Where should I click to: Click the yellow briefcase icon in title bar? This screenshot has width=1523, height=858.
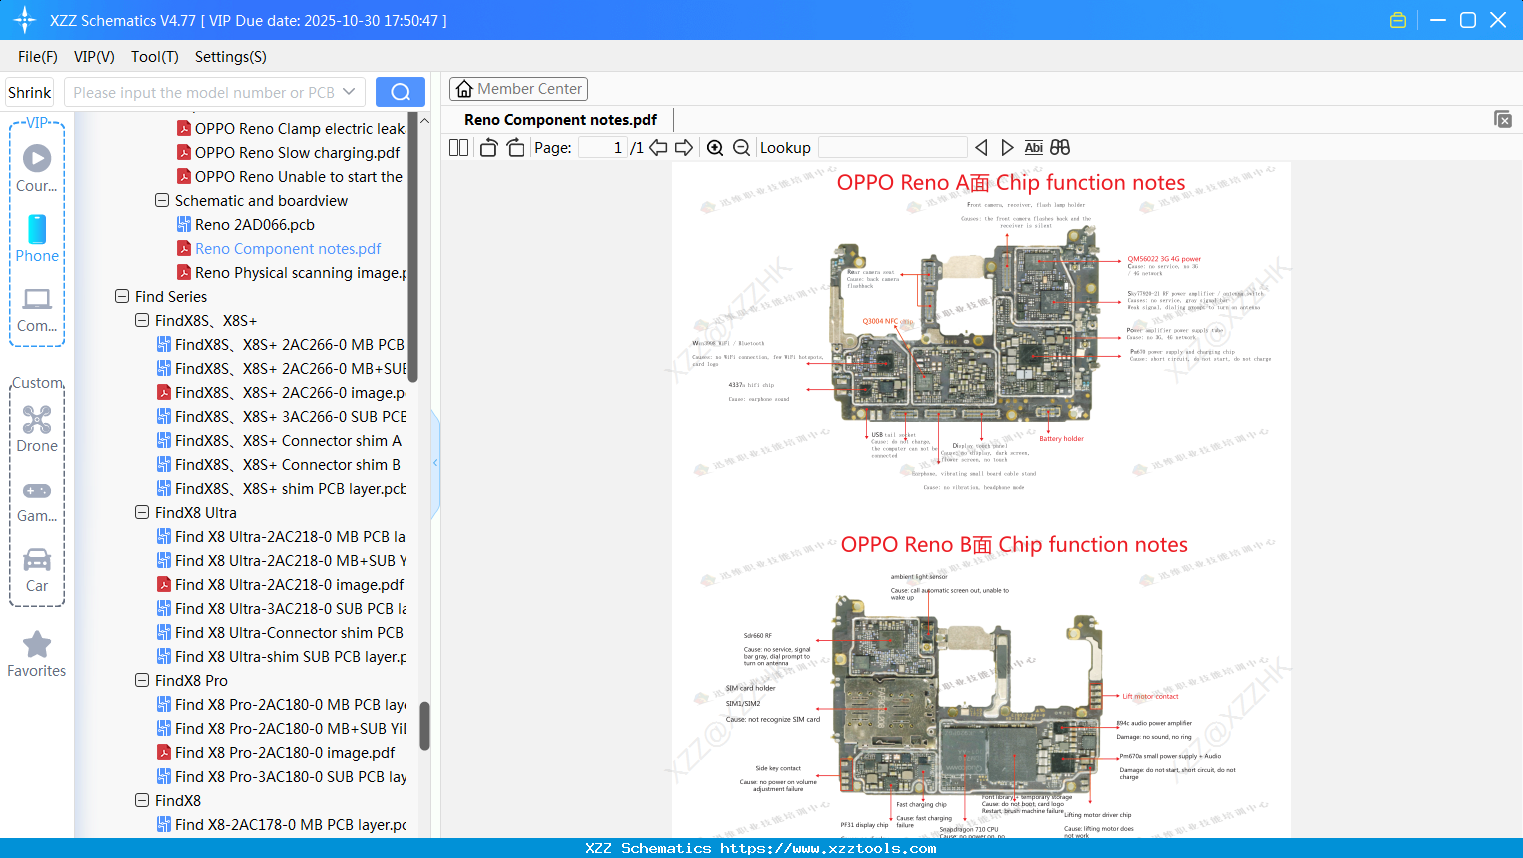click(x=1398, y=20)
